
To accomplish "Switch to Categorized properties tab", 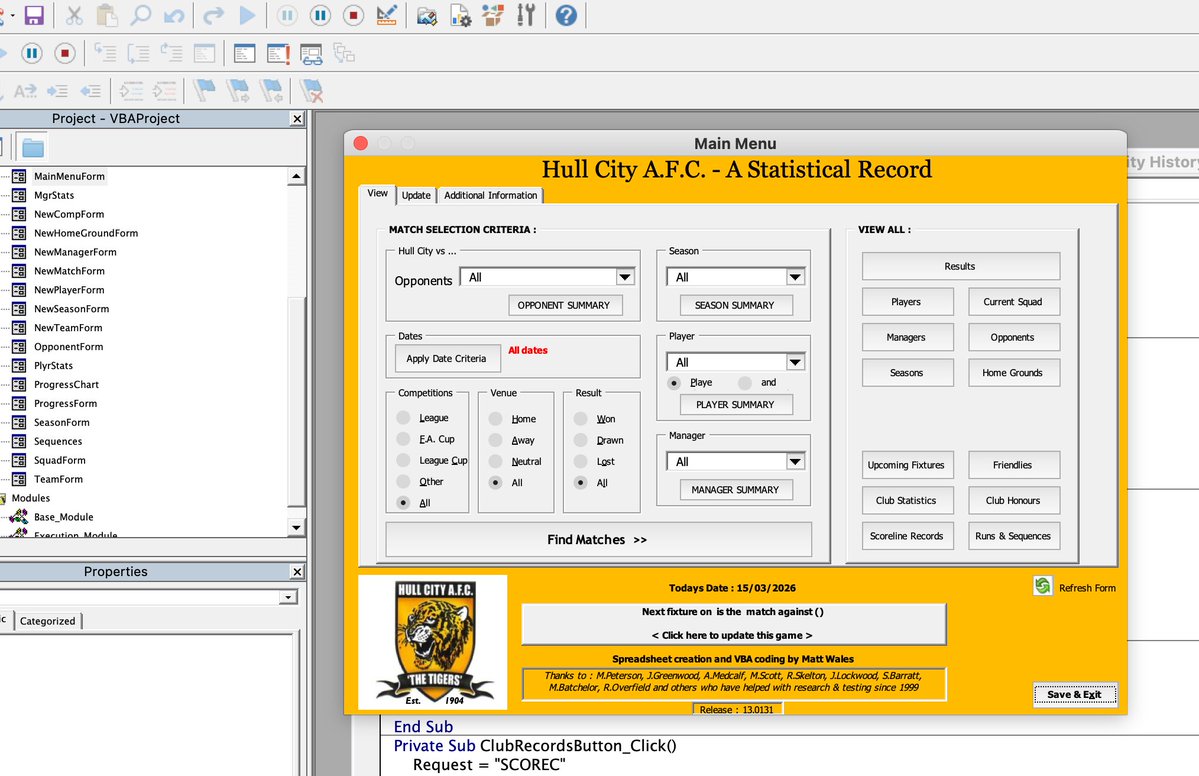I will pos(47,621).
